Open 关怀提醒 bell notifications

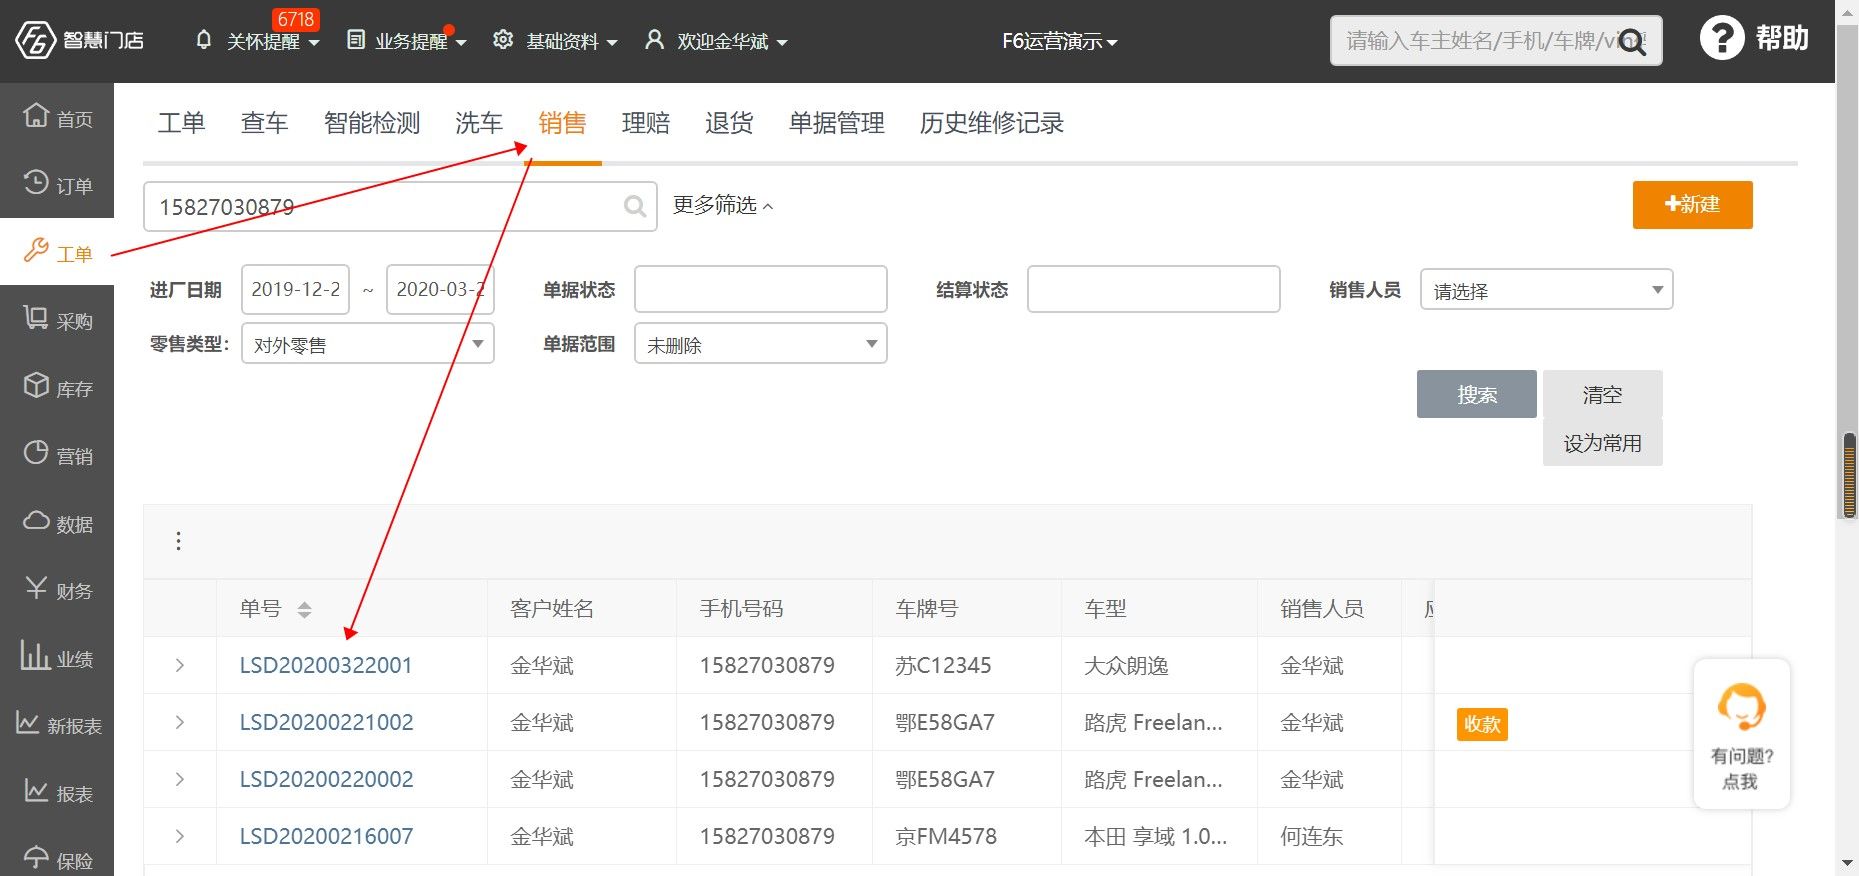pos(257,41)
